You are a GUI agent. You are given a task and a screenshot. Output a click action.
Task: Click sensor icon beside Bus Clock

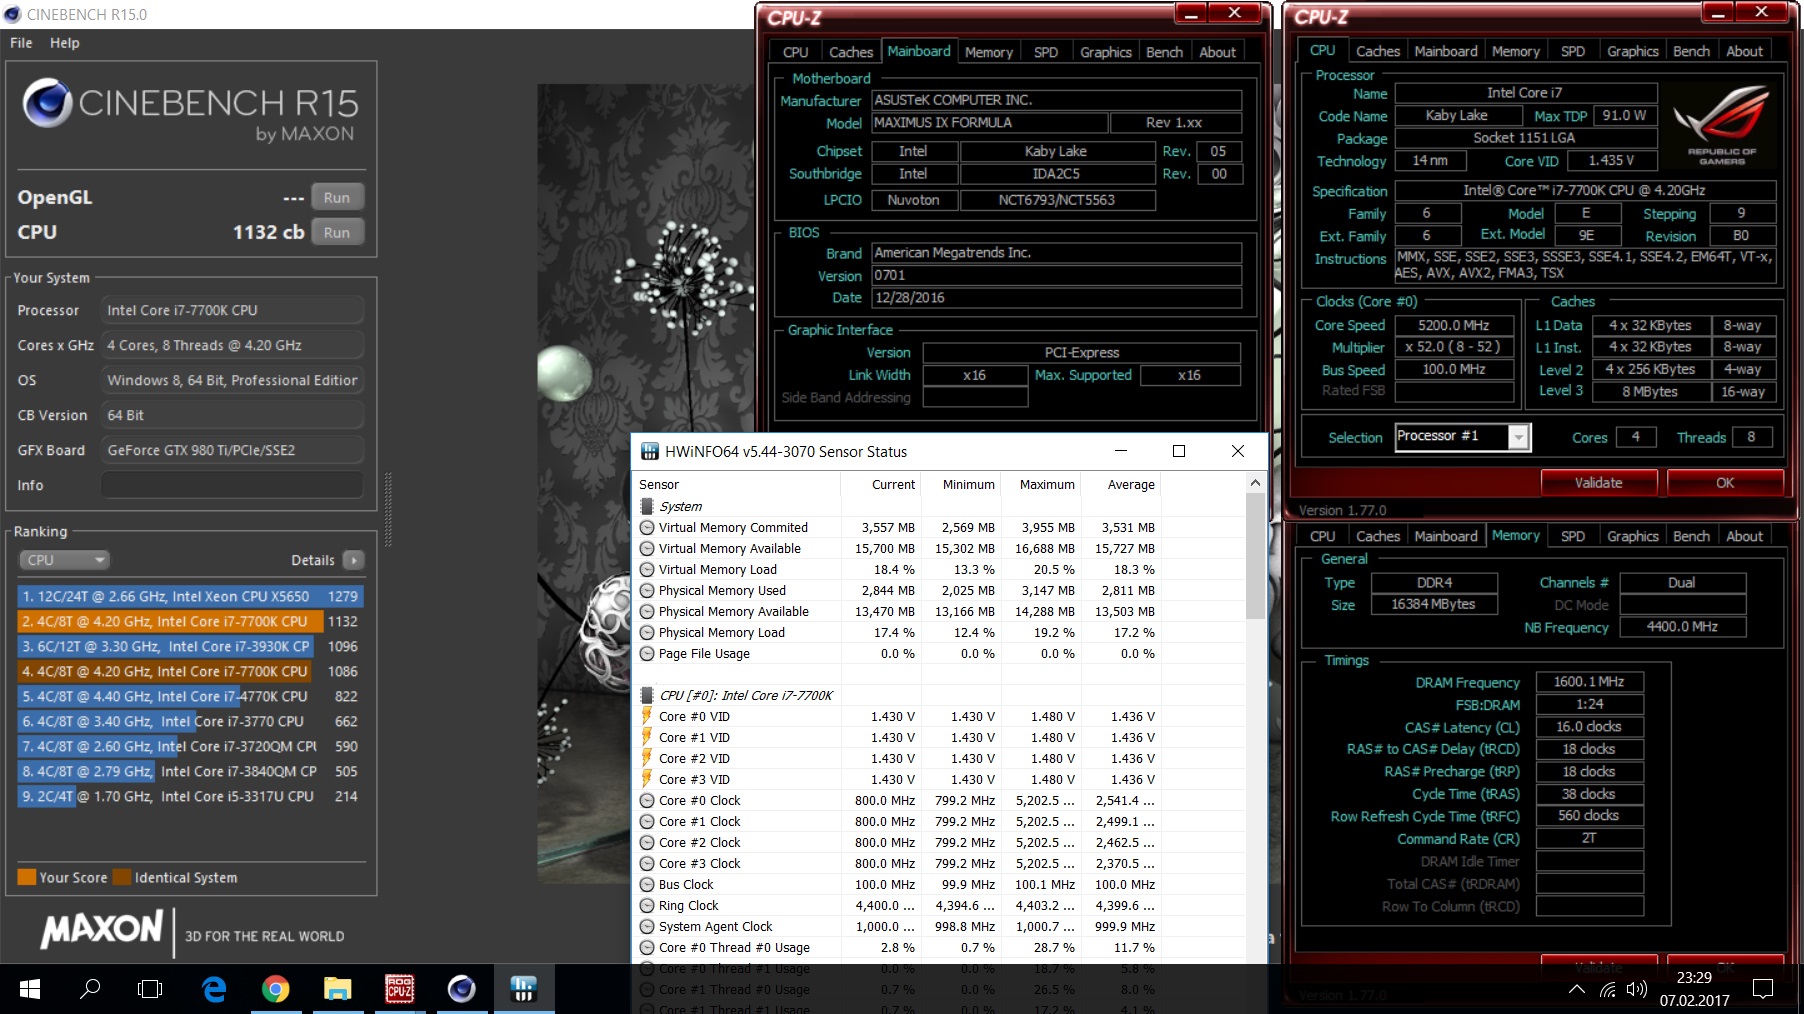pos(647,885)
